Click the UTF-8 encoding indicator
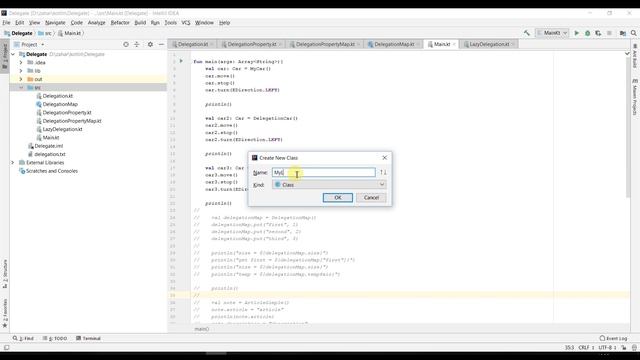The width and height of the screenshot is (640, 360). [607, 348]
